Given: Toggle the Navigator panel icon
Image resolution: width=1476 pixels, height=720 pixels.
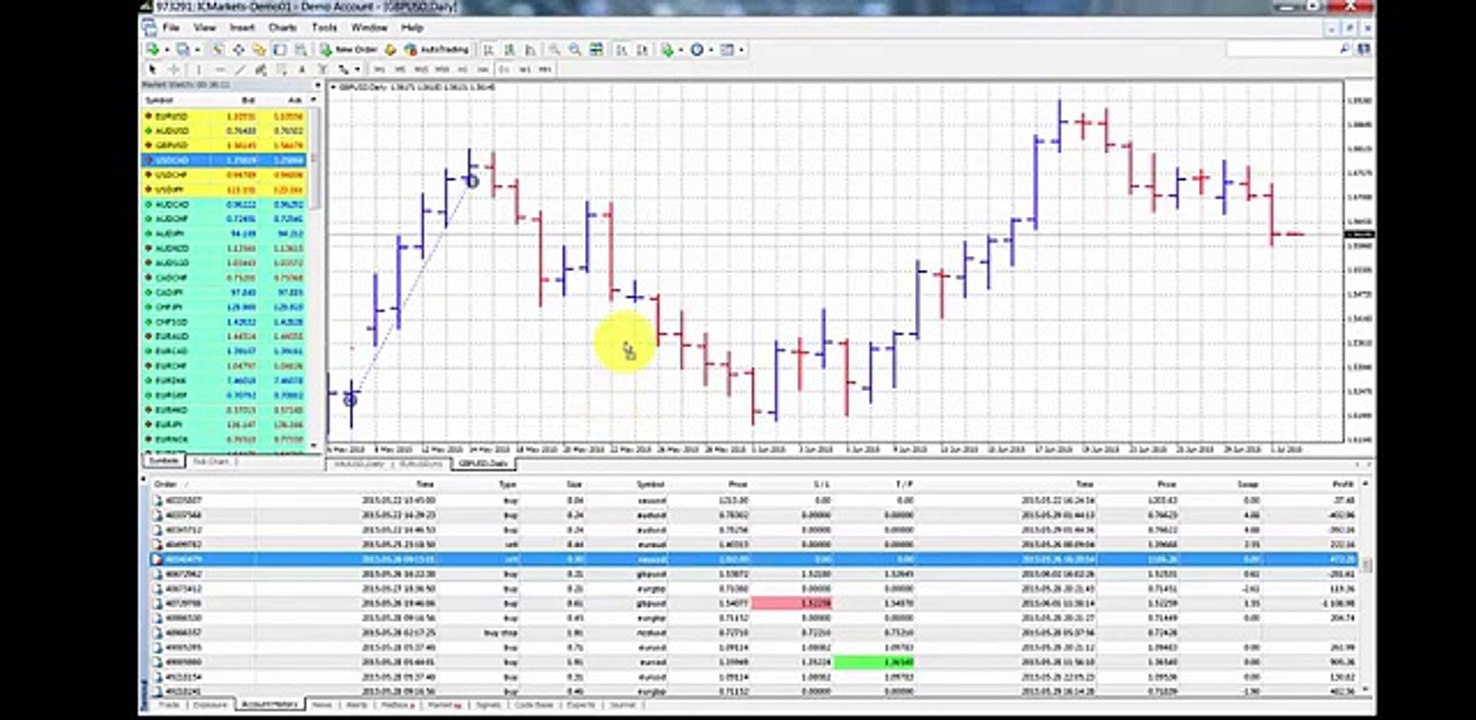Looking at the screenshot, I should pos(259,49).
